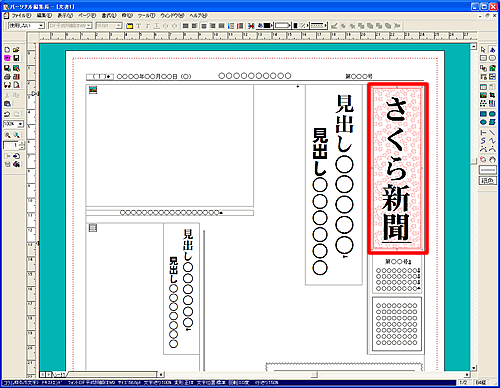Click the open folder icon in left toolbar
Viewport: 500px width, 388px height.
pos(16,49)
